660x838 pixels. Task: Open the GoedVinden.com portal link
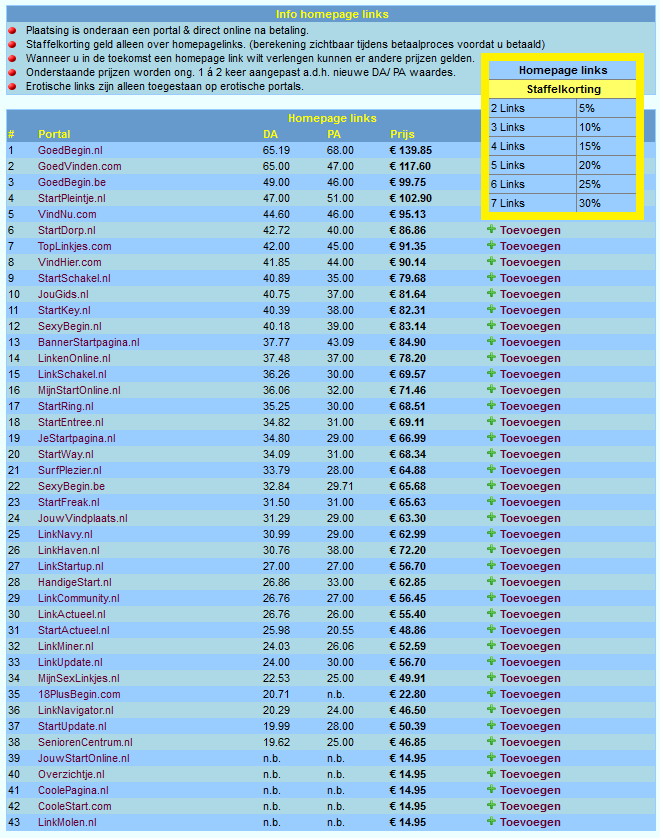click(x=80, y=166)
